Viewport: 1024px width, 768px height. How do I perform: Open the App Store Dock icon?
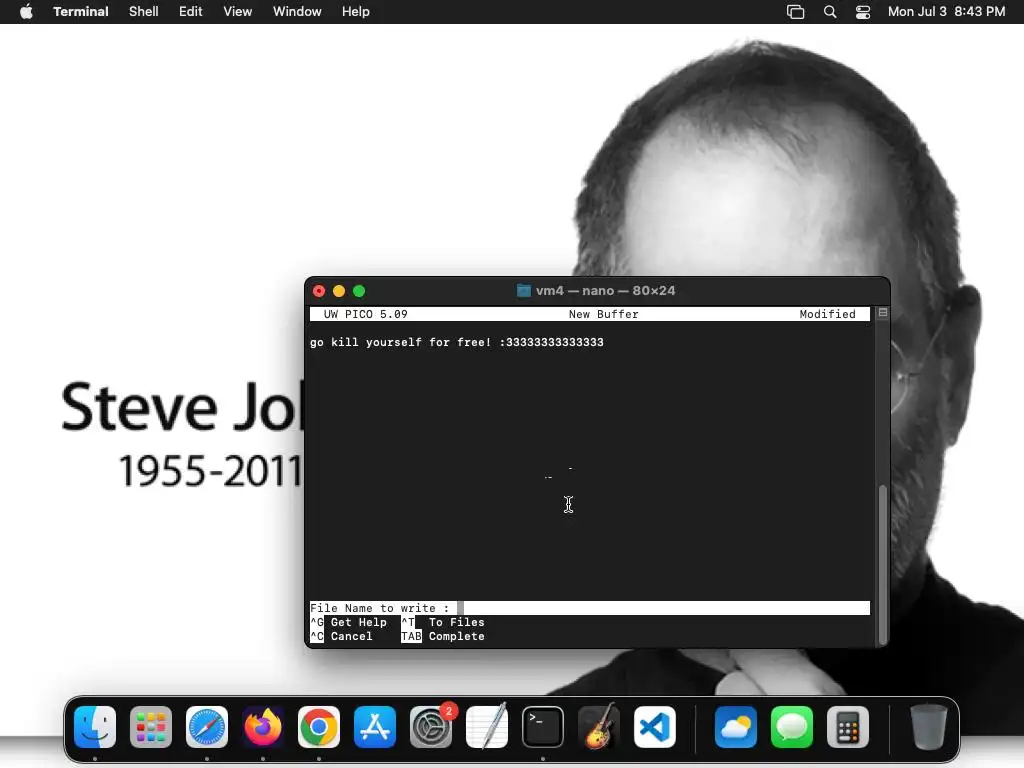pos(375,727)
